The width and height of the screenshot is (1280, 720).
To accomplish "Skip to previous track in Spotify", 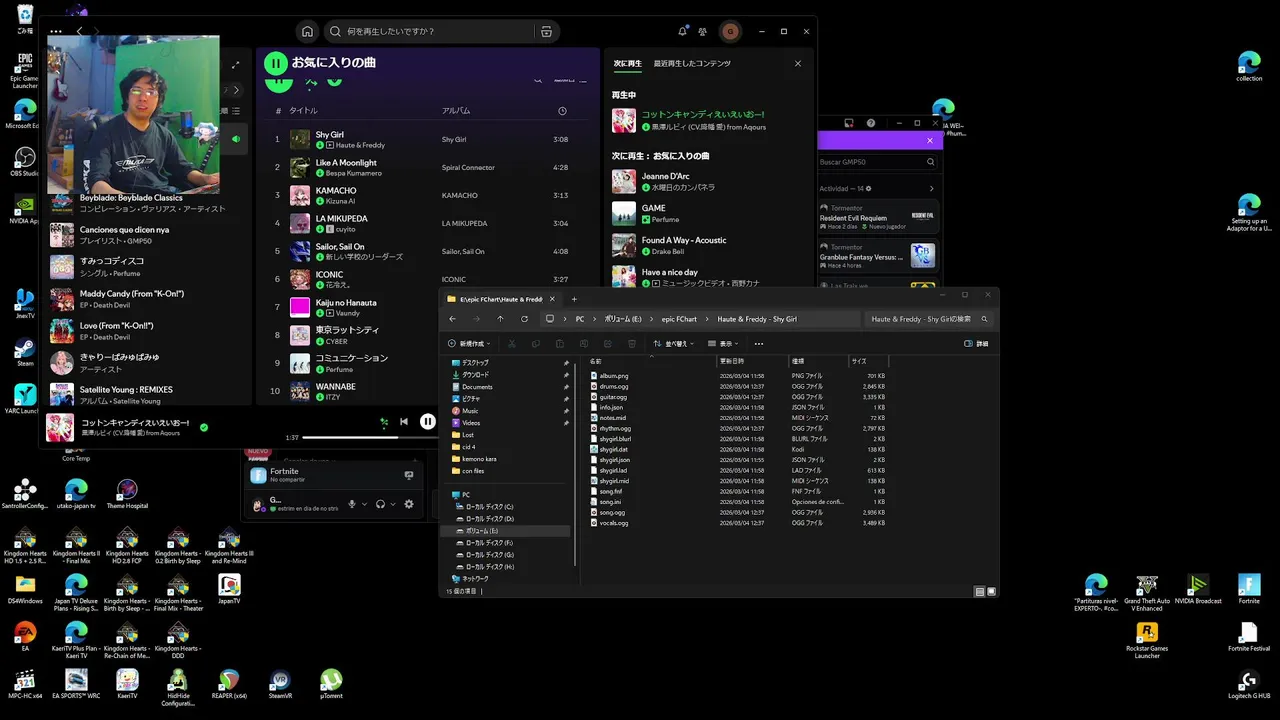I will click(404, 422).
